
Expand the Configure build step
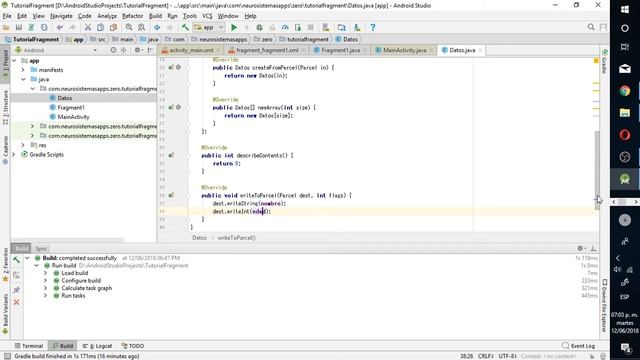tap(46, 281)
